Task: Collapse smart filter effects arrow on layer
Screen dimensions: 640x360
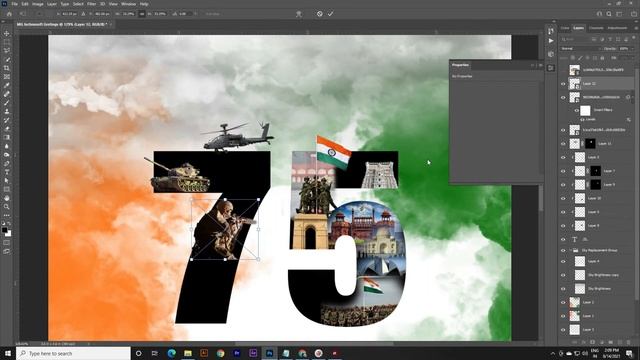Action: click(x=633, y=97)
